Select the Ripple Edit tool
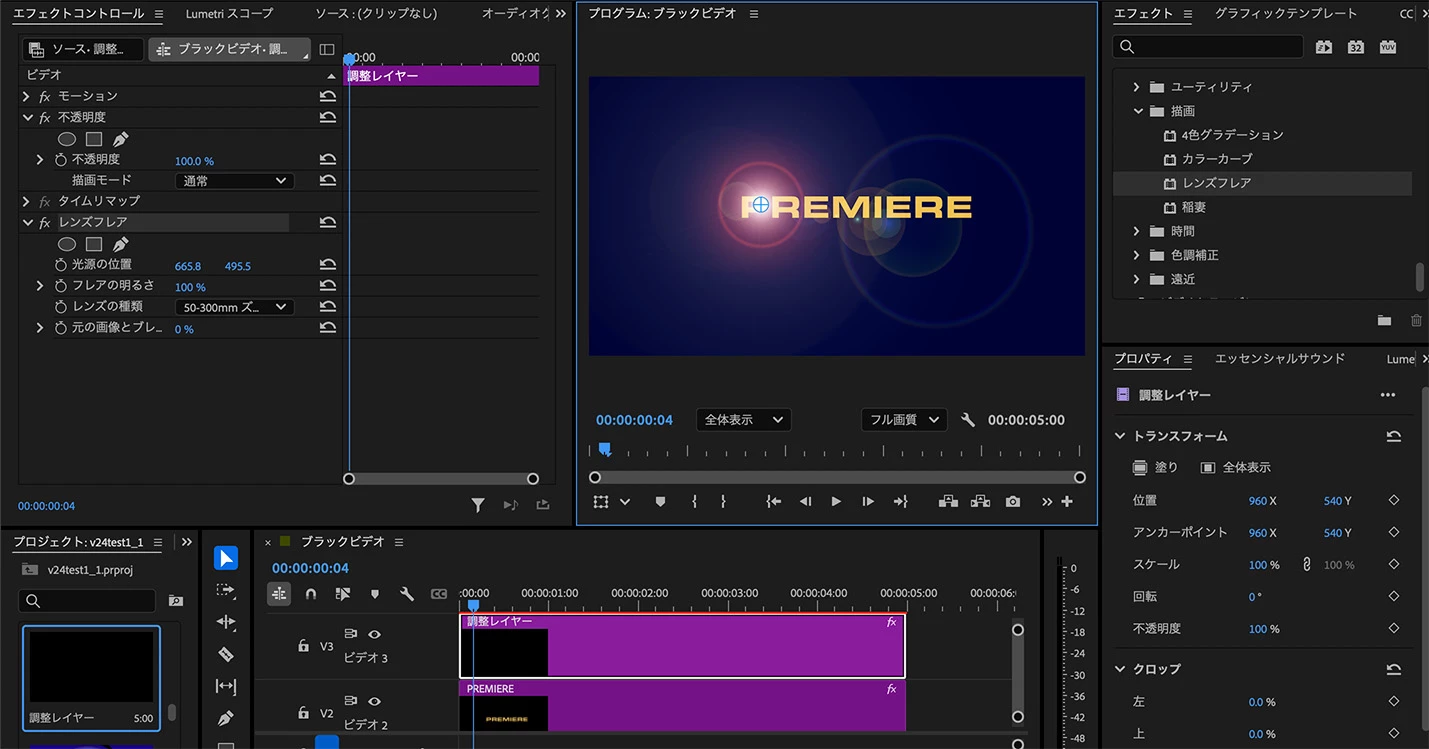Image resolution: width=1429 pixels, height=749 pixels. click(226, 622)
